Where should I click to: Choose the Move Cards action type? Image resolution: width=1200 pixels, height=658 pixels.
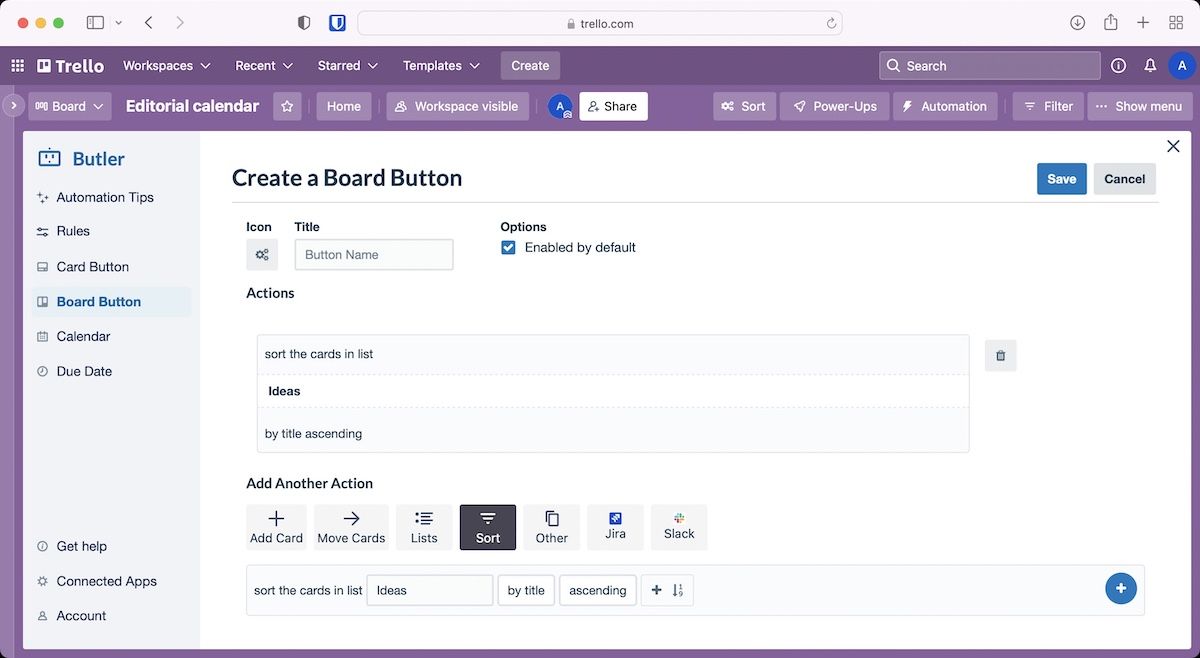pyautogui.click(x=351, y=527)
